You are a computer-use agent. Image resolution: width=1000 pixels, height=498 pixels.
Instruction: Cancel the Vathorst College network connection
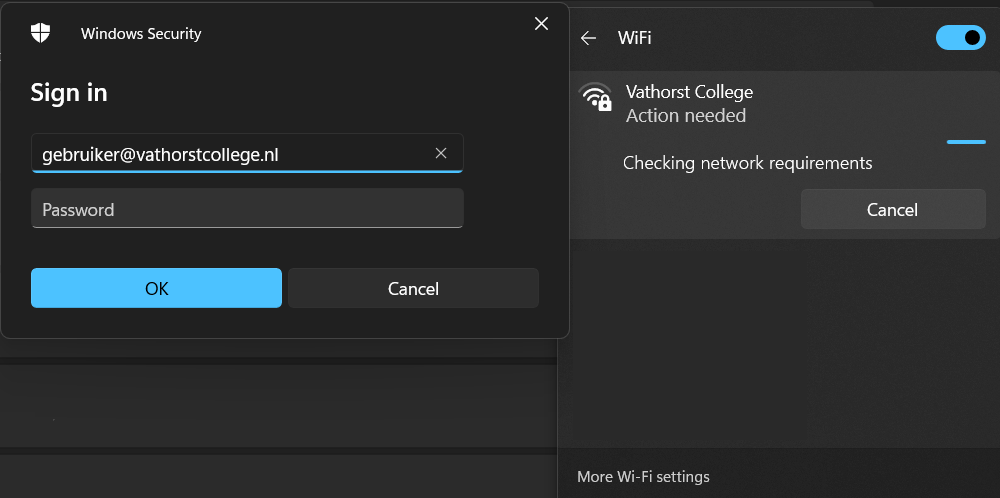click(x=892, y=209)
